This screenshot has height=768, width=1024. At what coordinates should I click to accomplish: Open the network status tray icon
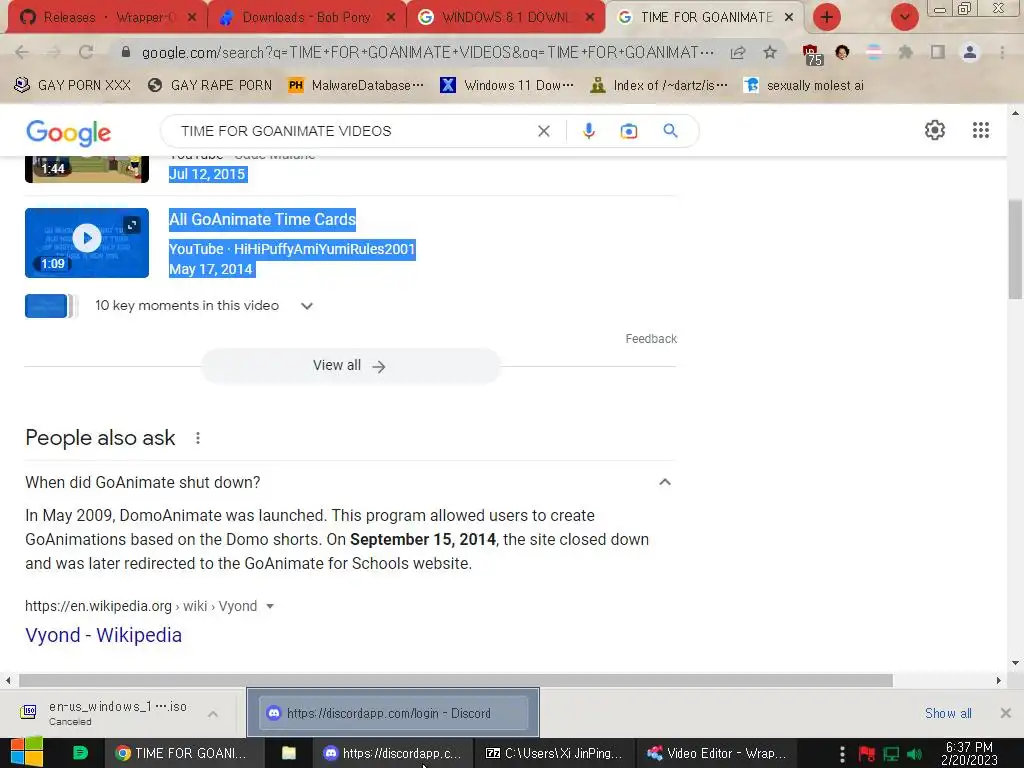tap(891, 754)
